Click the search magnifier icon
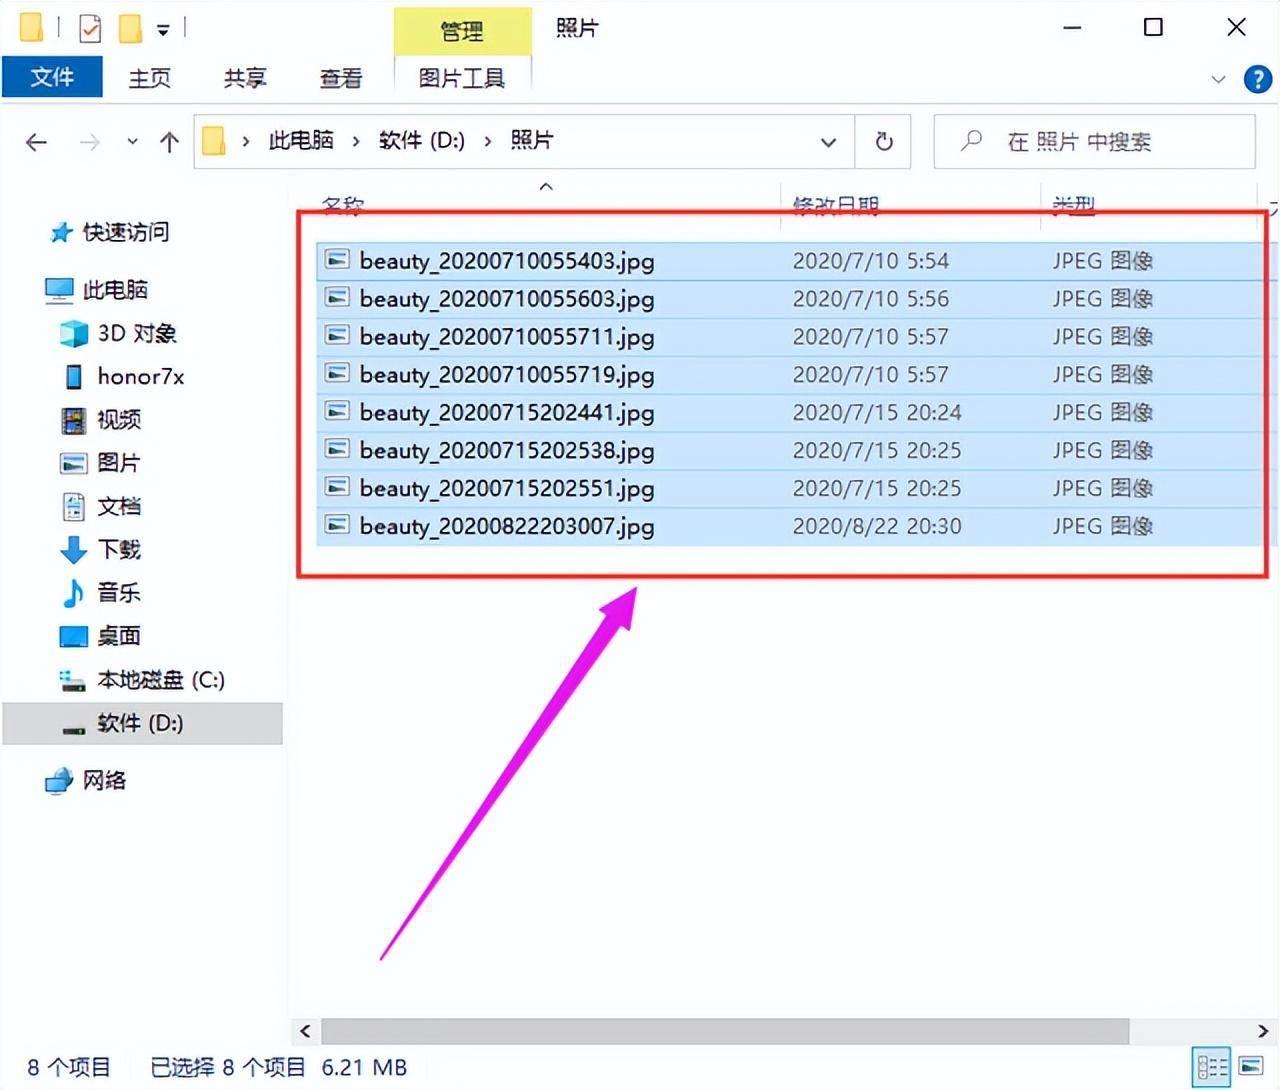Image resolution: width=1280 pixels, height=1090 pixels. (971, 141)
